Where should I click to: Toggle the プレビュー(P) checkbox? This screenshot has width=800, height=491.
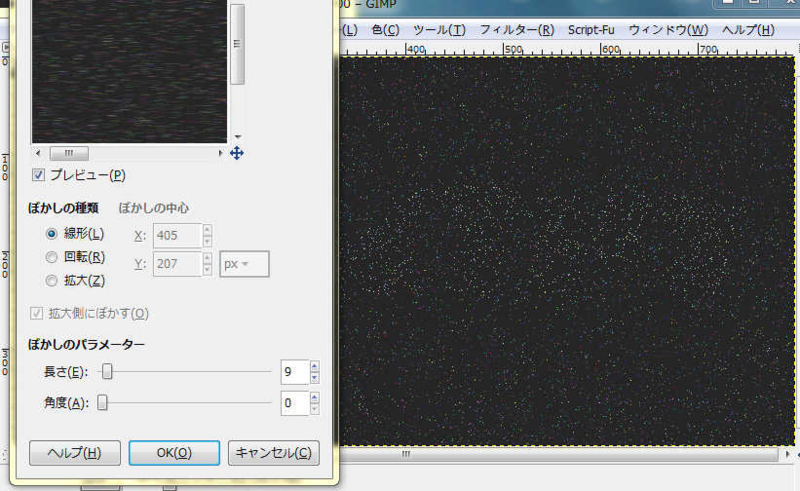pyautogui.click(x=38, y=176)
